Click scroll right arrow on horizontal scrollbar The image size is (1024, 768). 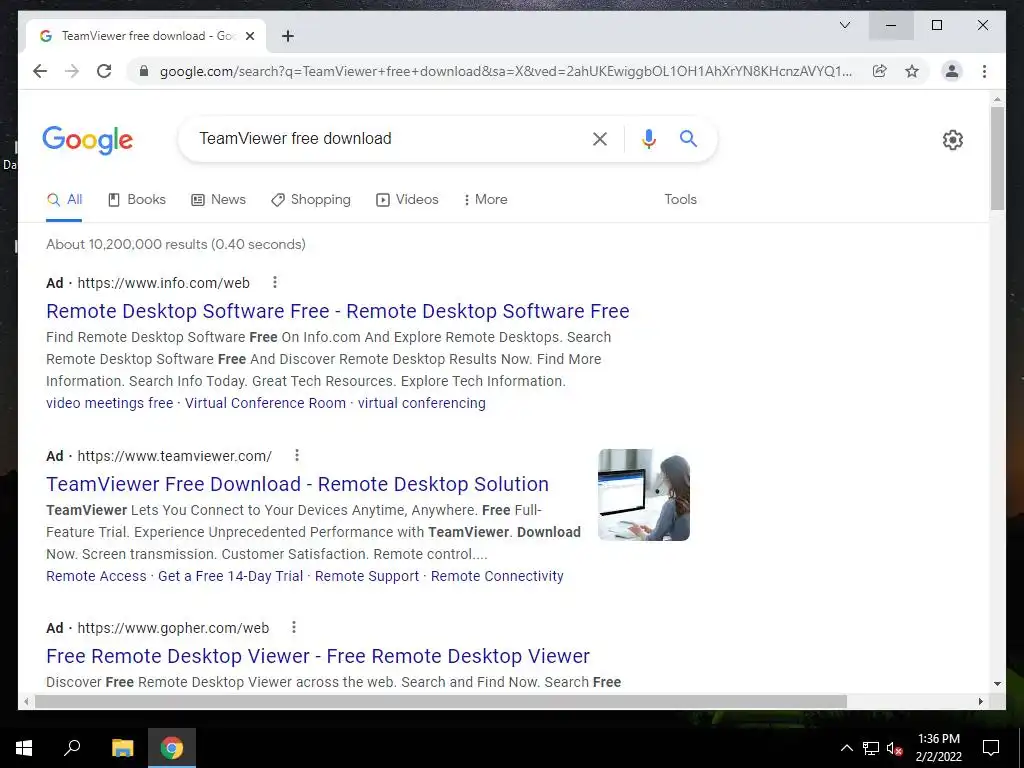(x=980, y=701)
